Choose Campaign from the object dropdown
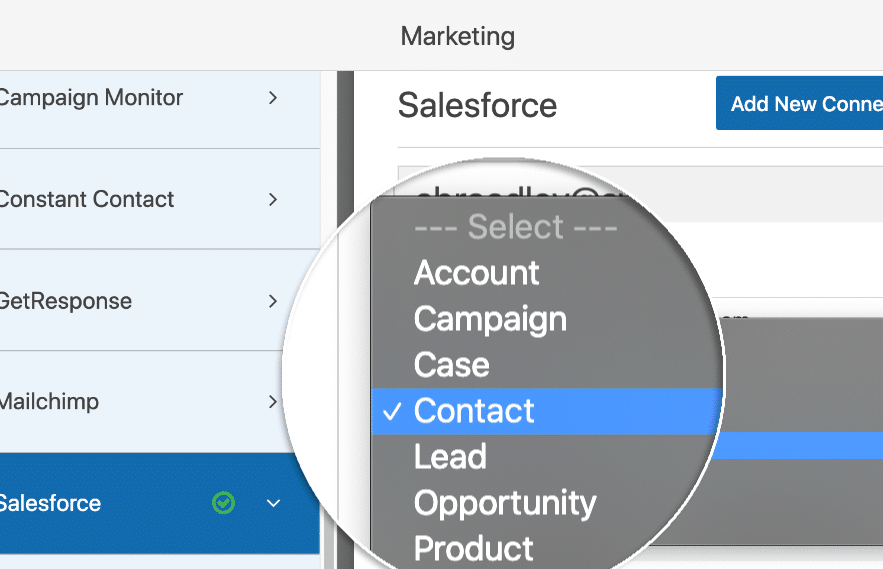The width and height of the screenshot is (883, 569). [490, 319]
